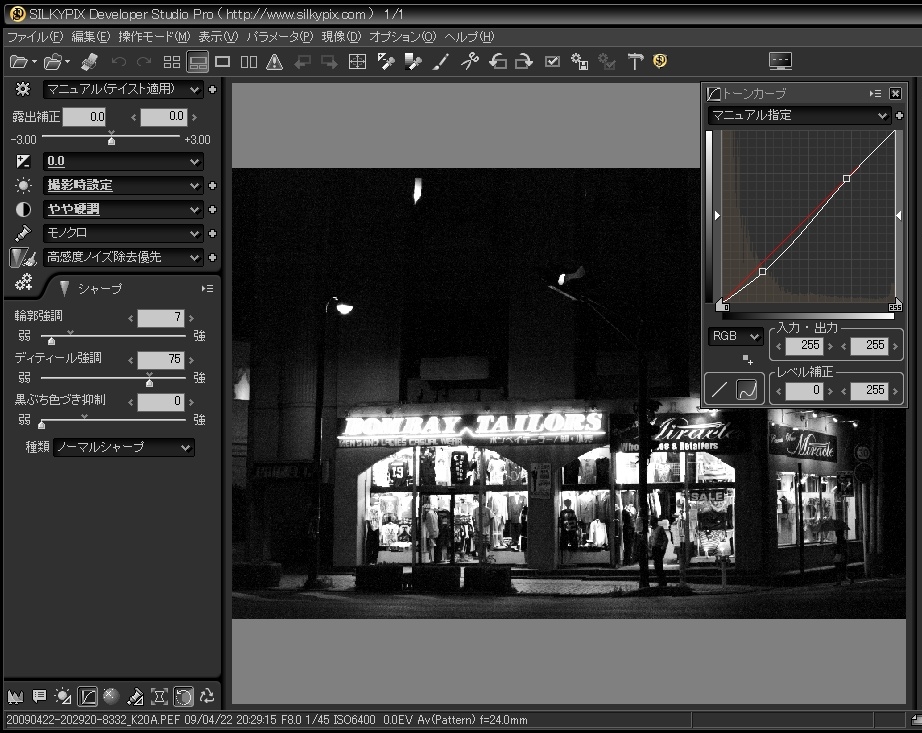The image size is (922, 733).
Task: Click the histogram icon in bottom toolbar
Action: tap(15, 696)
